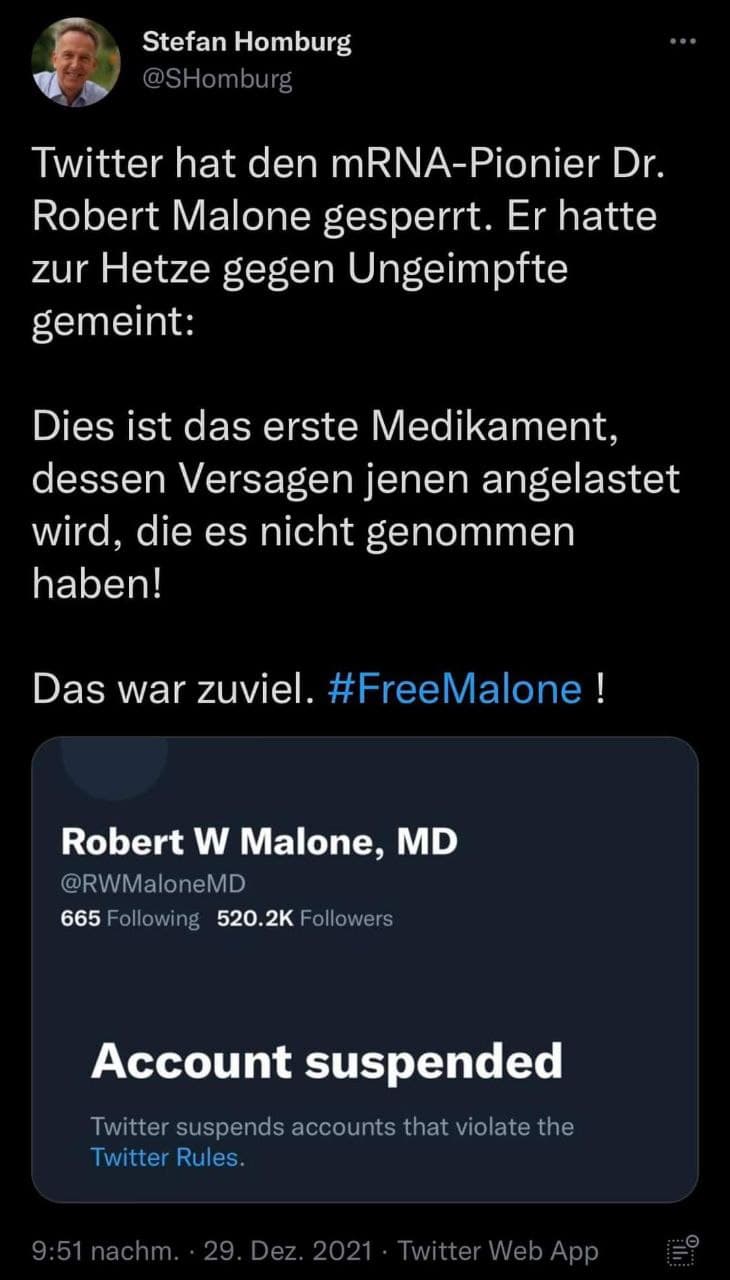Viewport: 730px width, 1280px height.
Task: Open the #FreeMalone hashtag
Action: click(455, 690)
